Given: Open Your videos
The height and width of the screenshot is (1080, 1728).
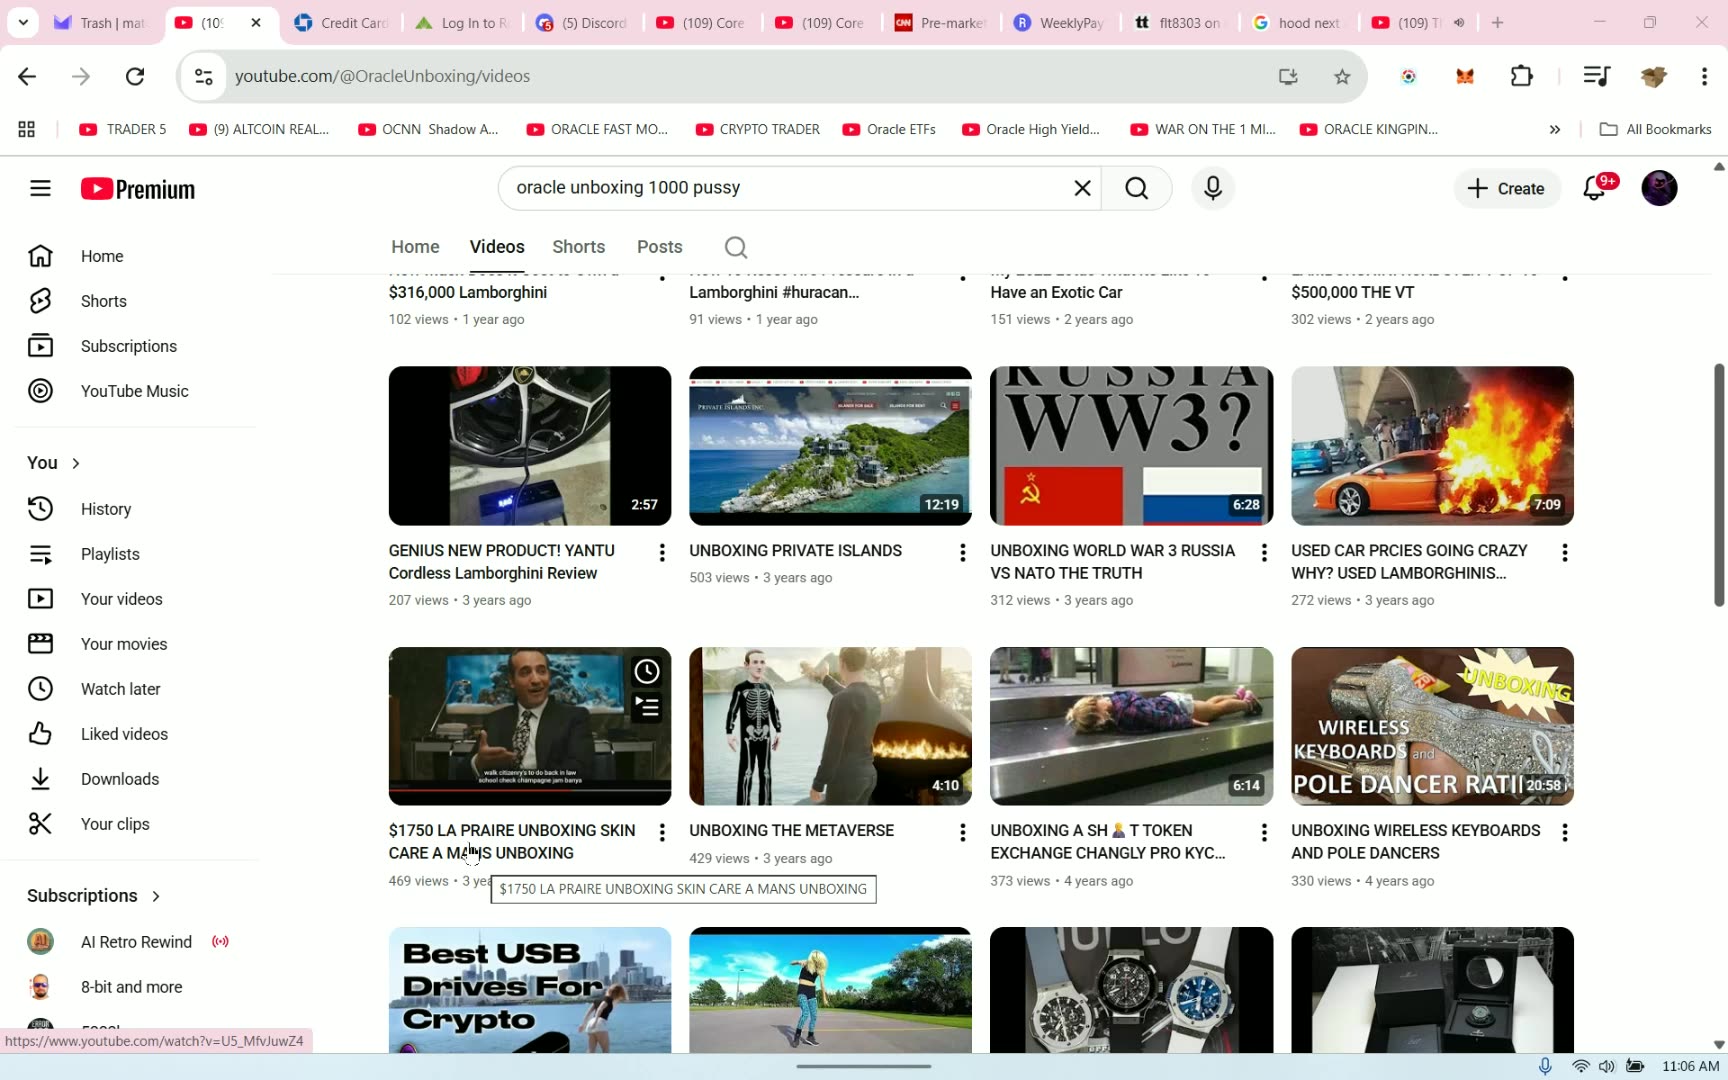Looking at the screenshot, I should [121, 599].
